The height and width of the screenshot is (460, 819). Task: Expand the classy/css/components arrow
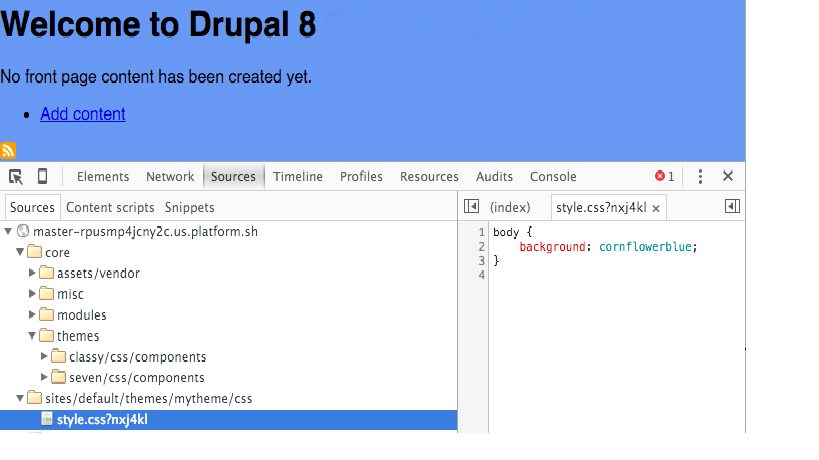pyautogui.click(x=44, y=356)
